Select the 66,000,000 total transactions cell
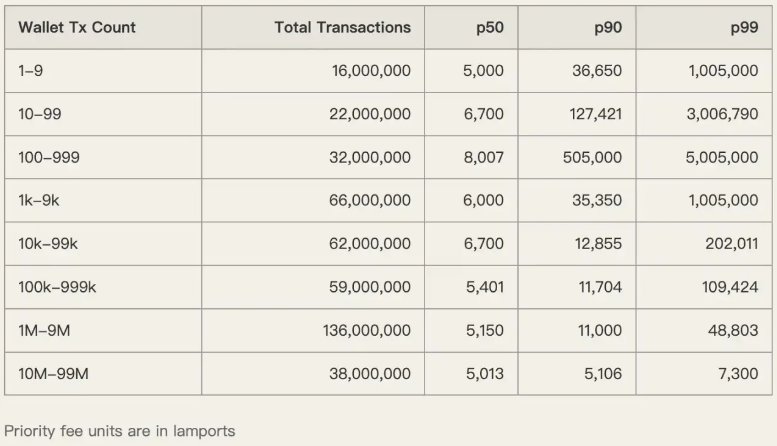Screen dimensions: 777x446 click(369, 200)
